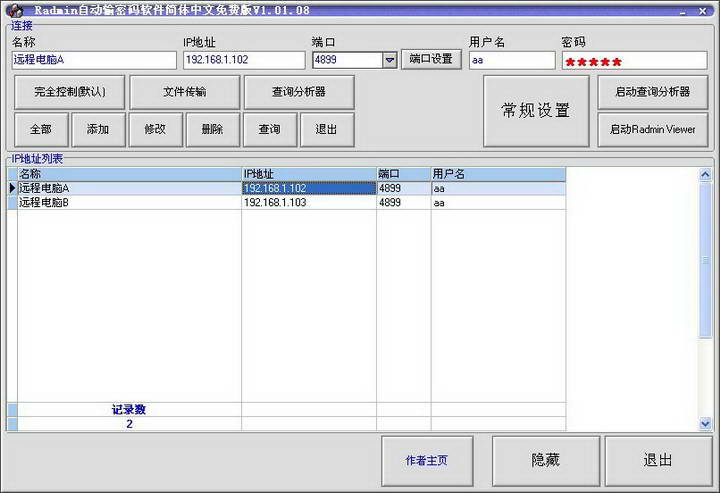Click the IP地址 column header in list

pos(309,174)
